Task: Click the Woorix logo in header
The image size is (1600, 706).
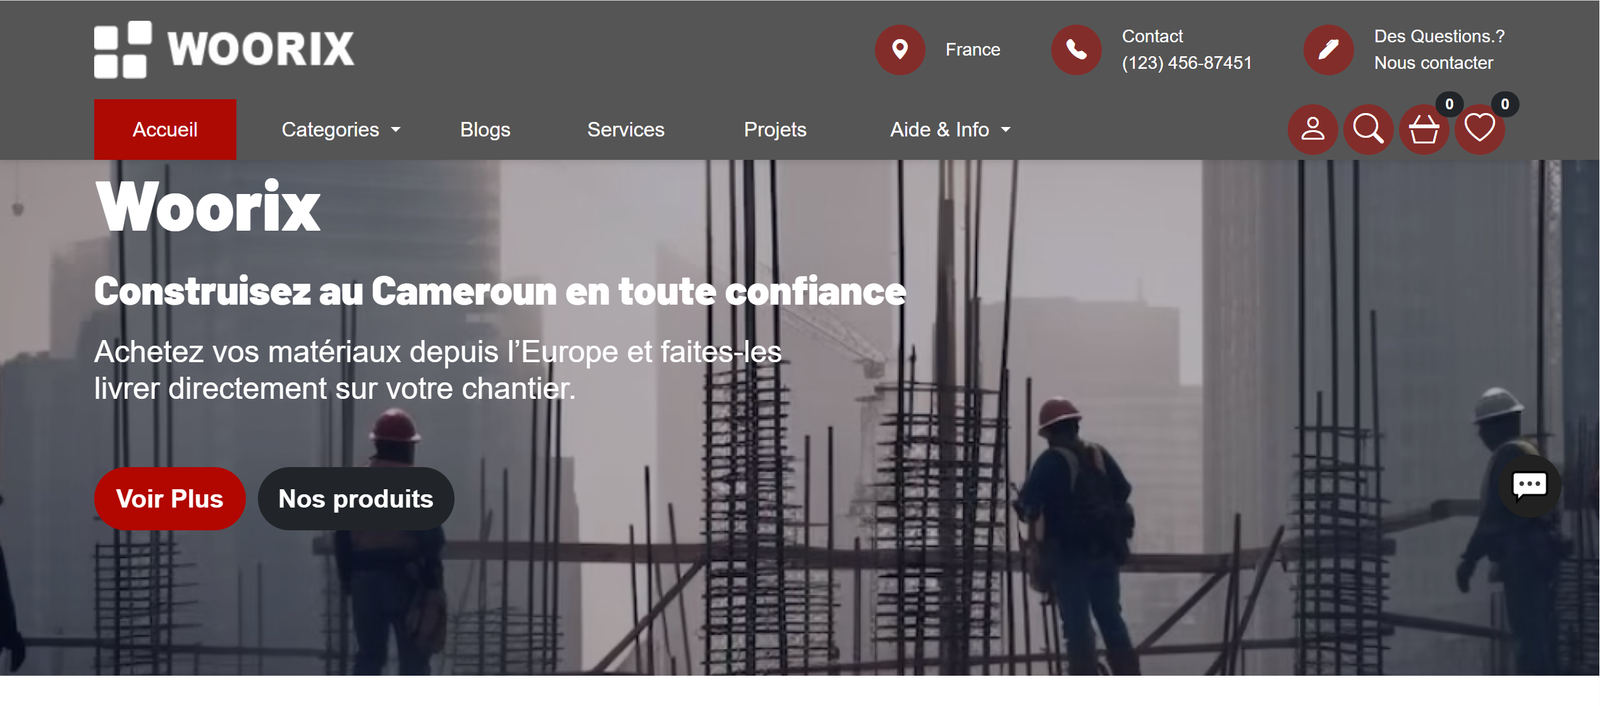Action: tap(224, 49)
